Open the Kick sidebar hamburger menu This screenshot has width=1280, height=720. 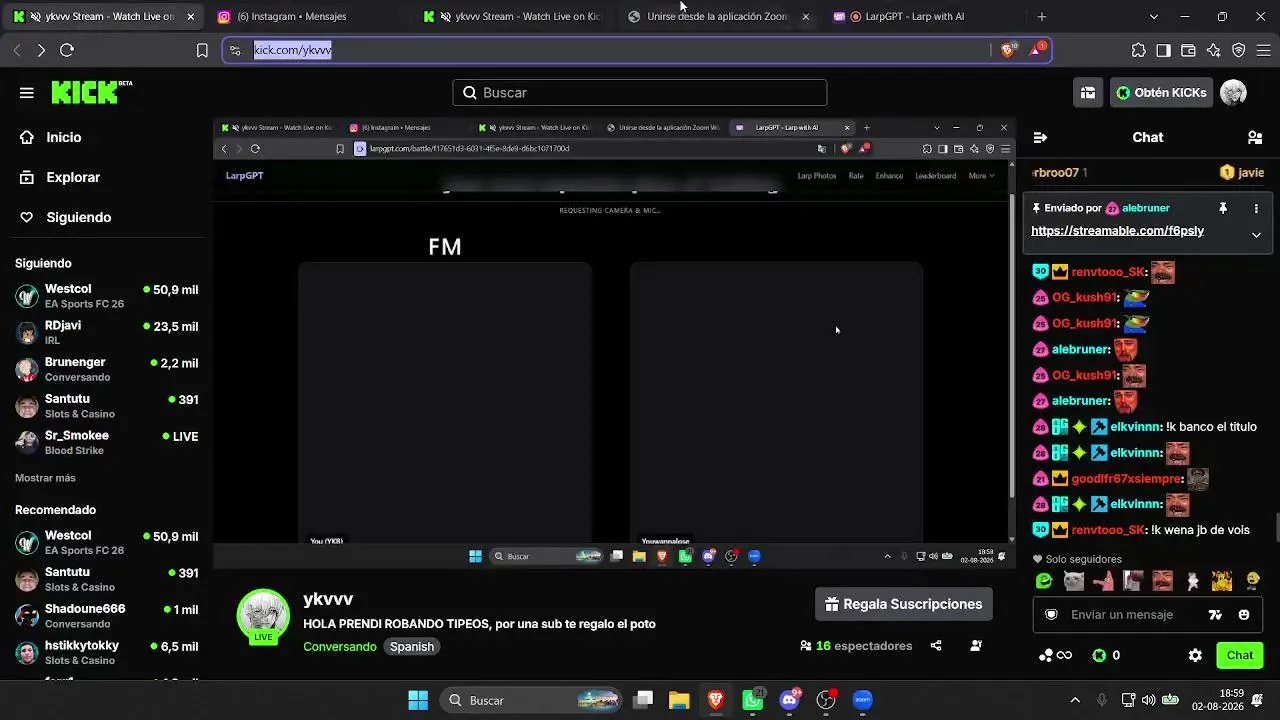27,93
